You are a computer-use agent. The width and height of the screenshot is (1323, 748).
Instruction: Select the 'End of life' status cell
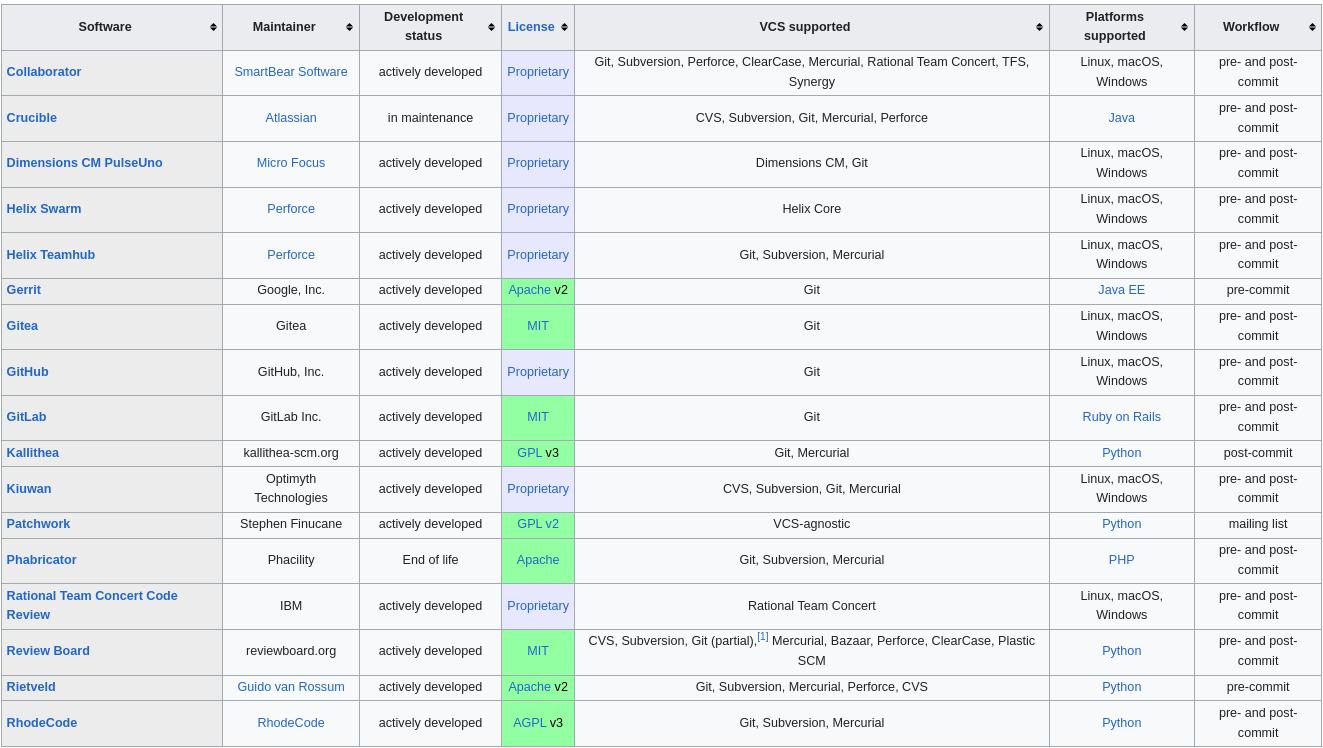click(430, 560)
